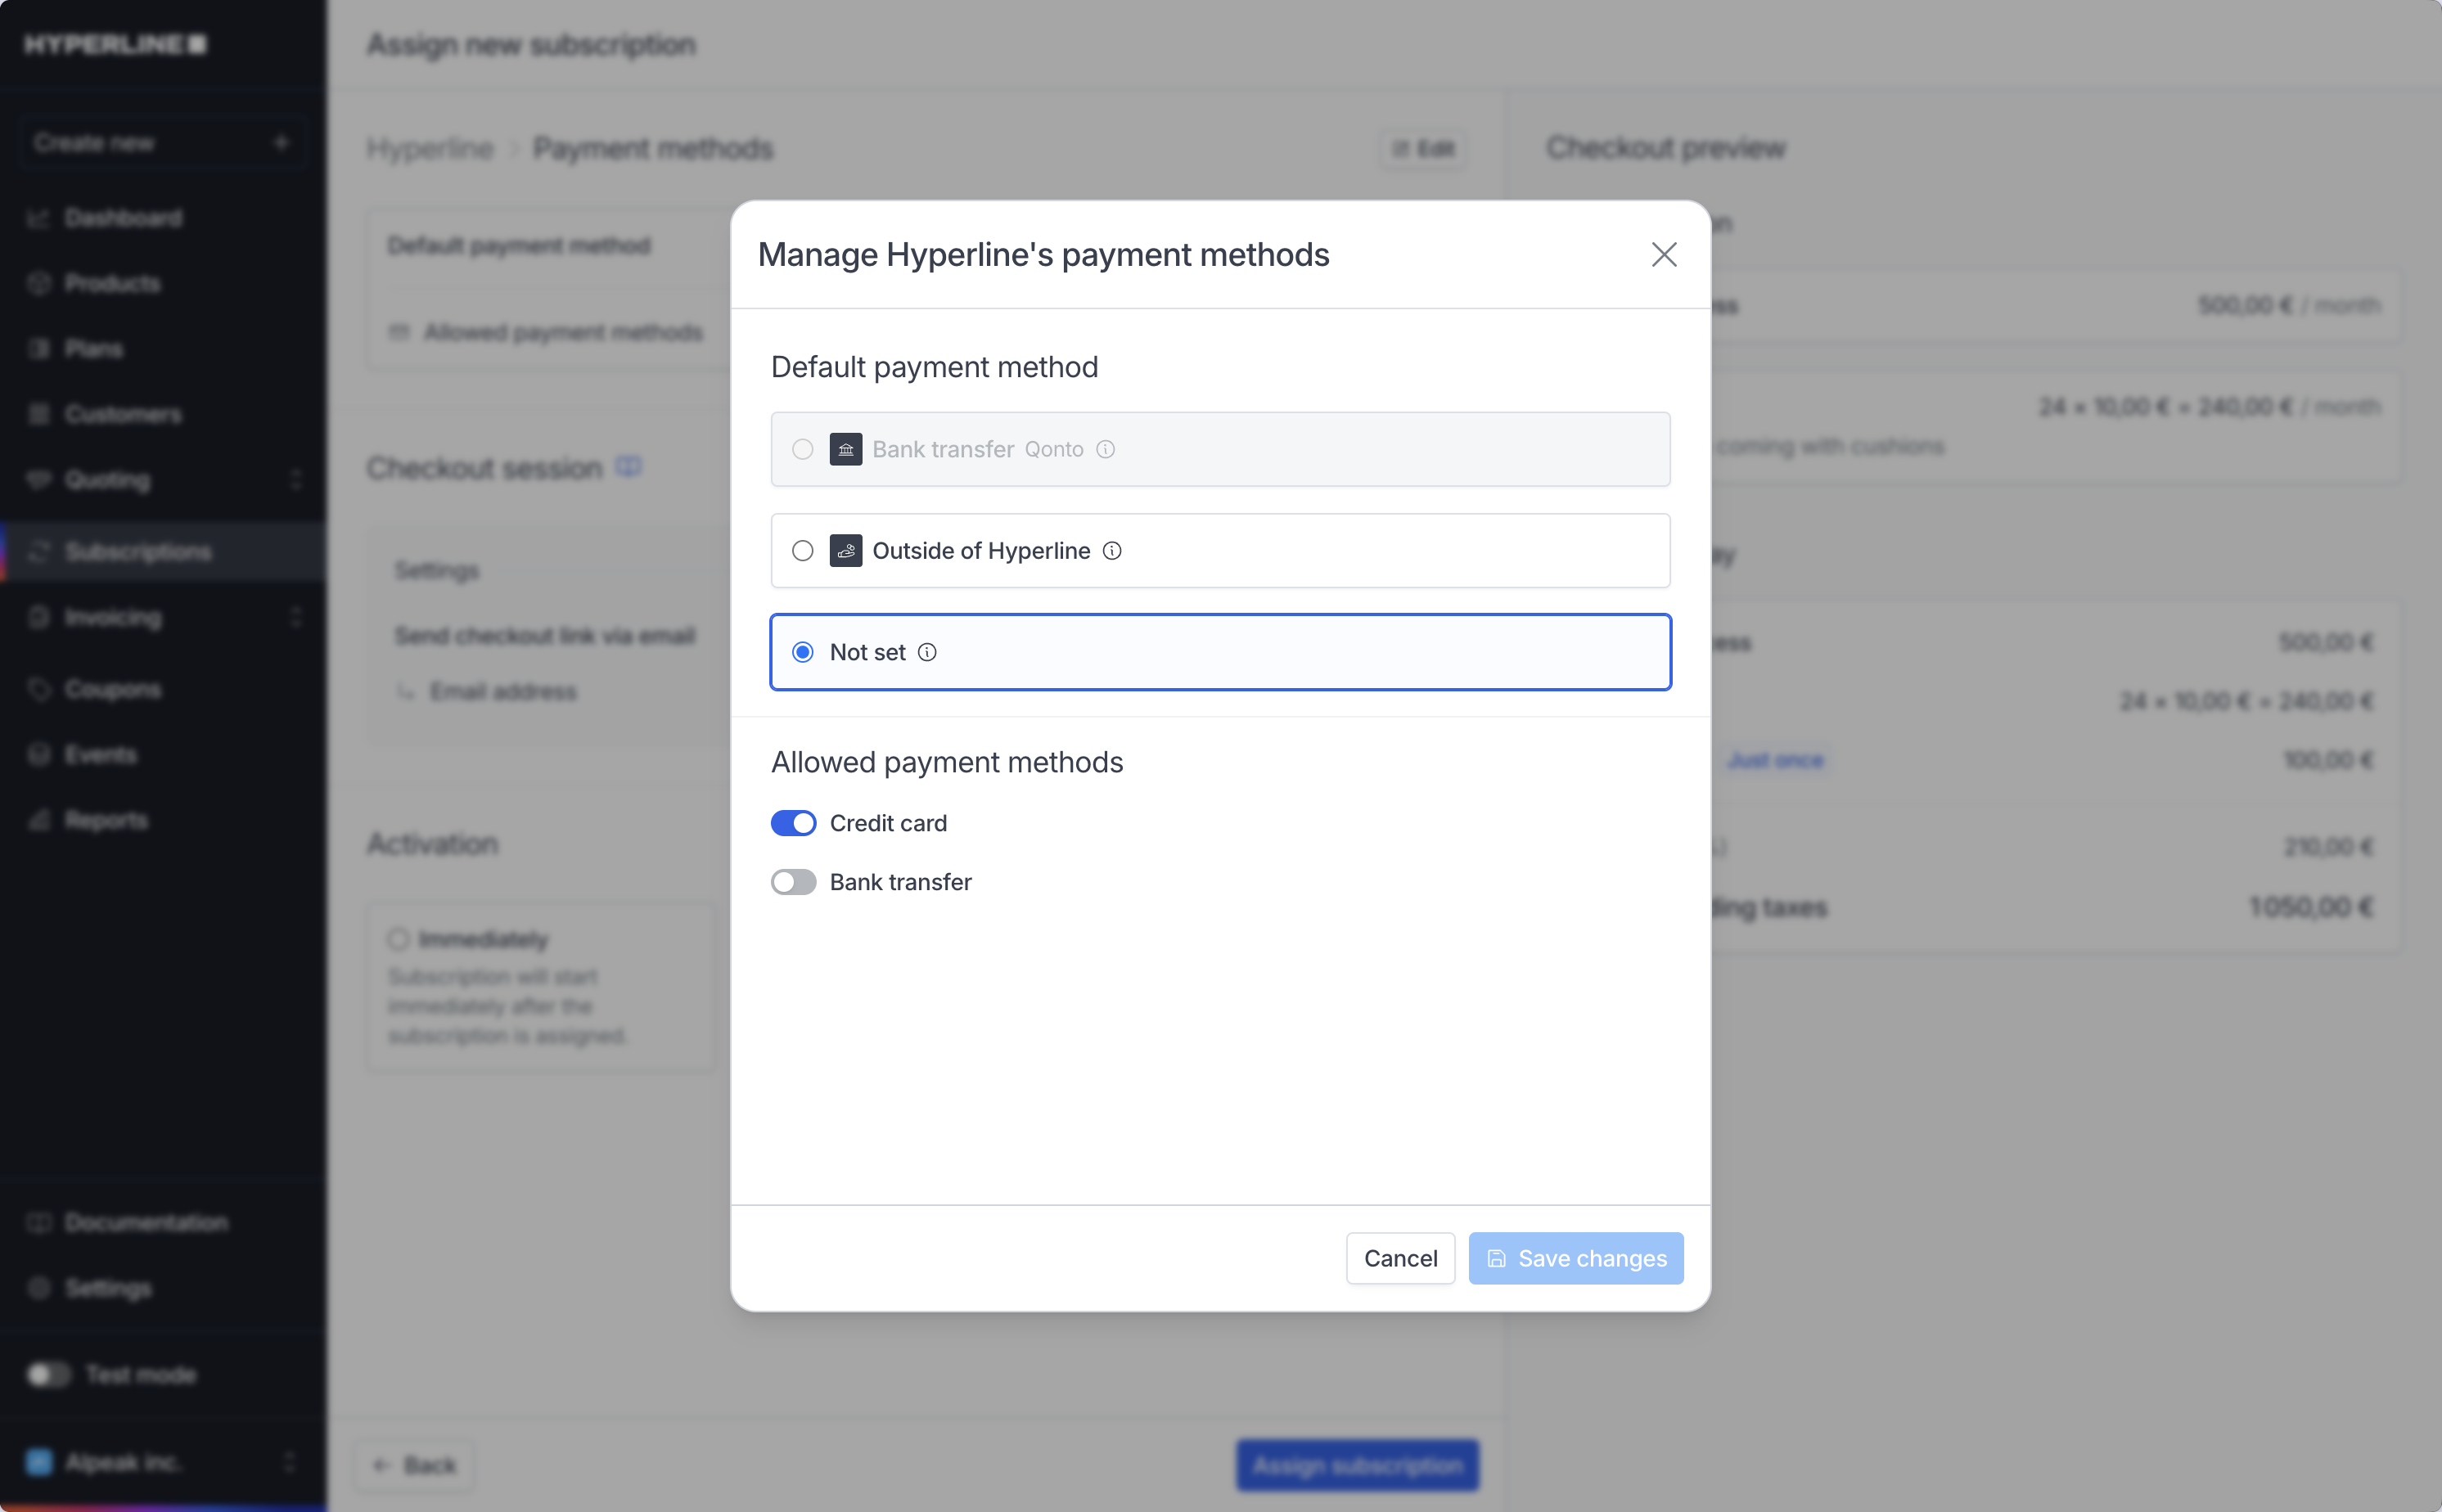Disable the Credit card toggle
The height and width of the screenshot is (1512, 2442).
794,823
